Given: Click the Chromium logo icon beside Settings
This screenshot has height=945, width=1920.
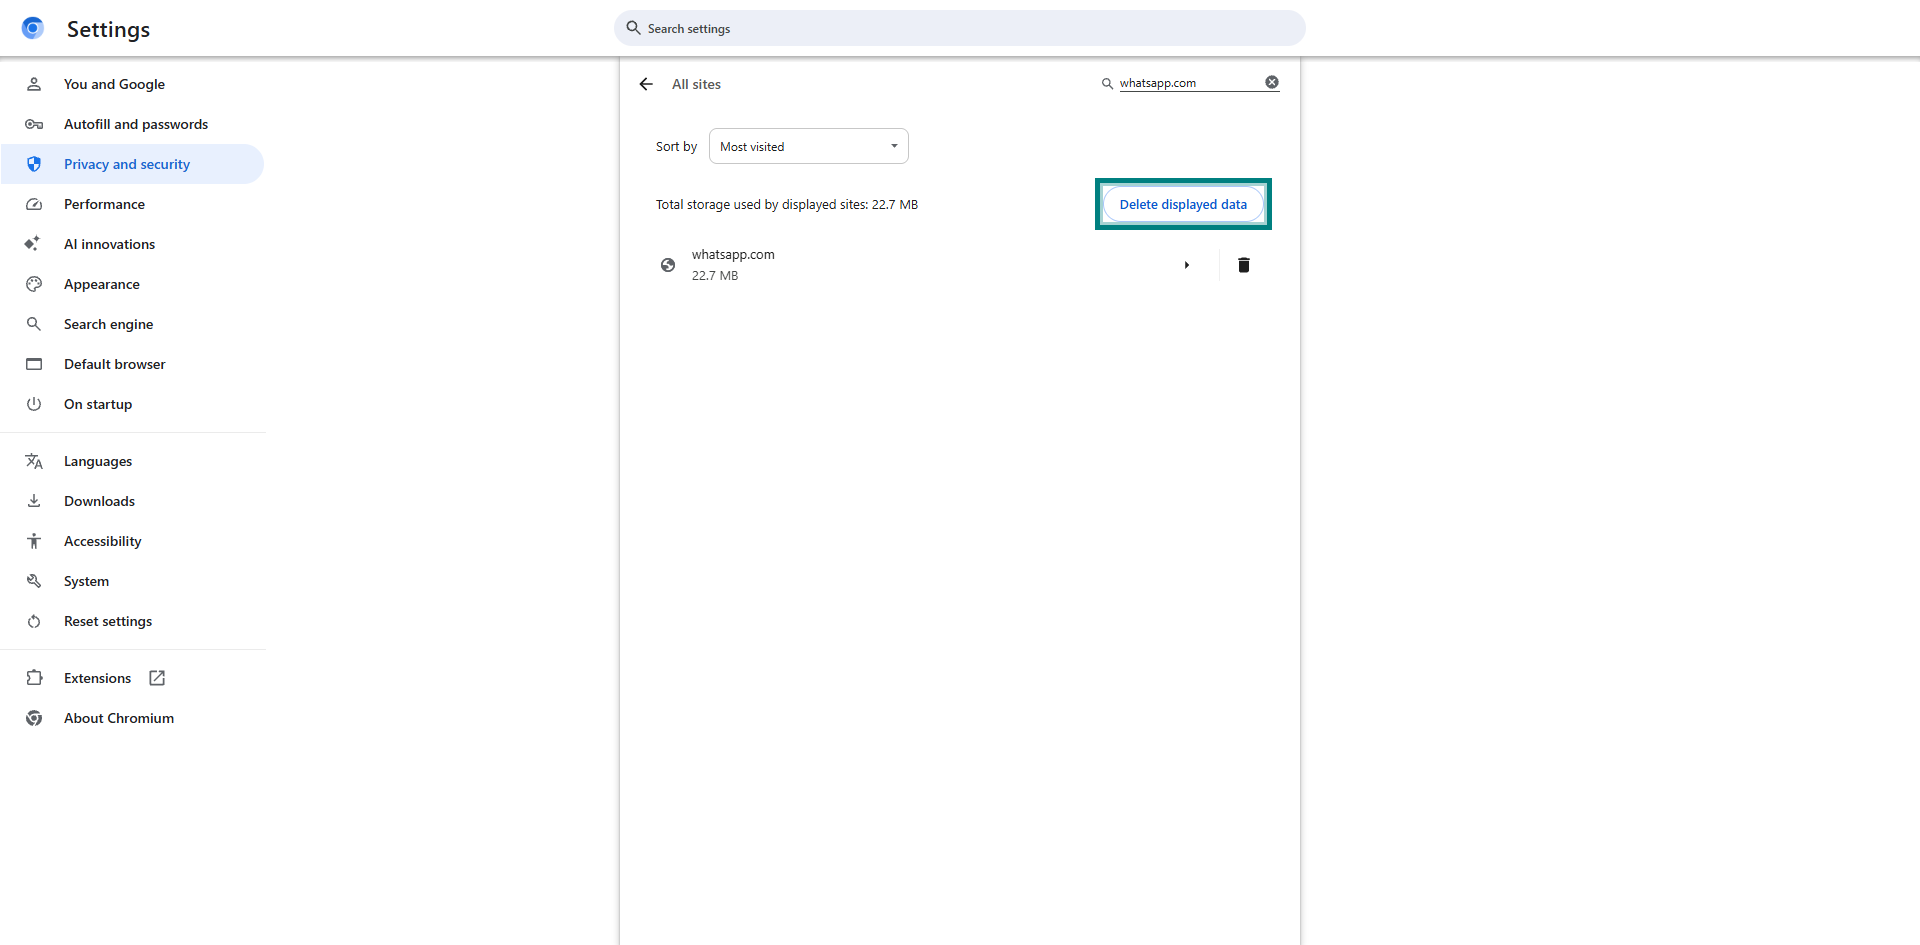Looking at the screenshot, I should point(33,28).
